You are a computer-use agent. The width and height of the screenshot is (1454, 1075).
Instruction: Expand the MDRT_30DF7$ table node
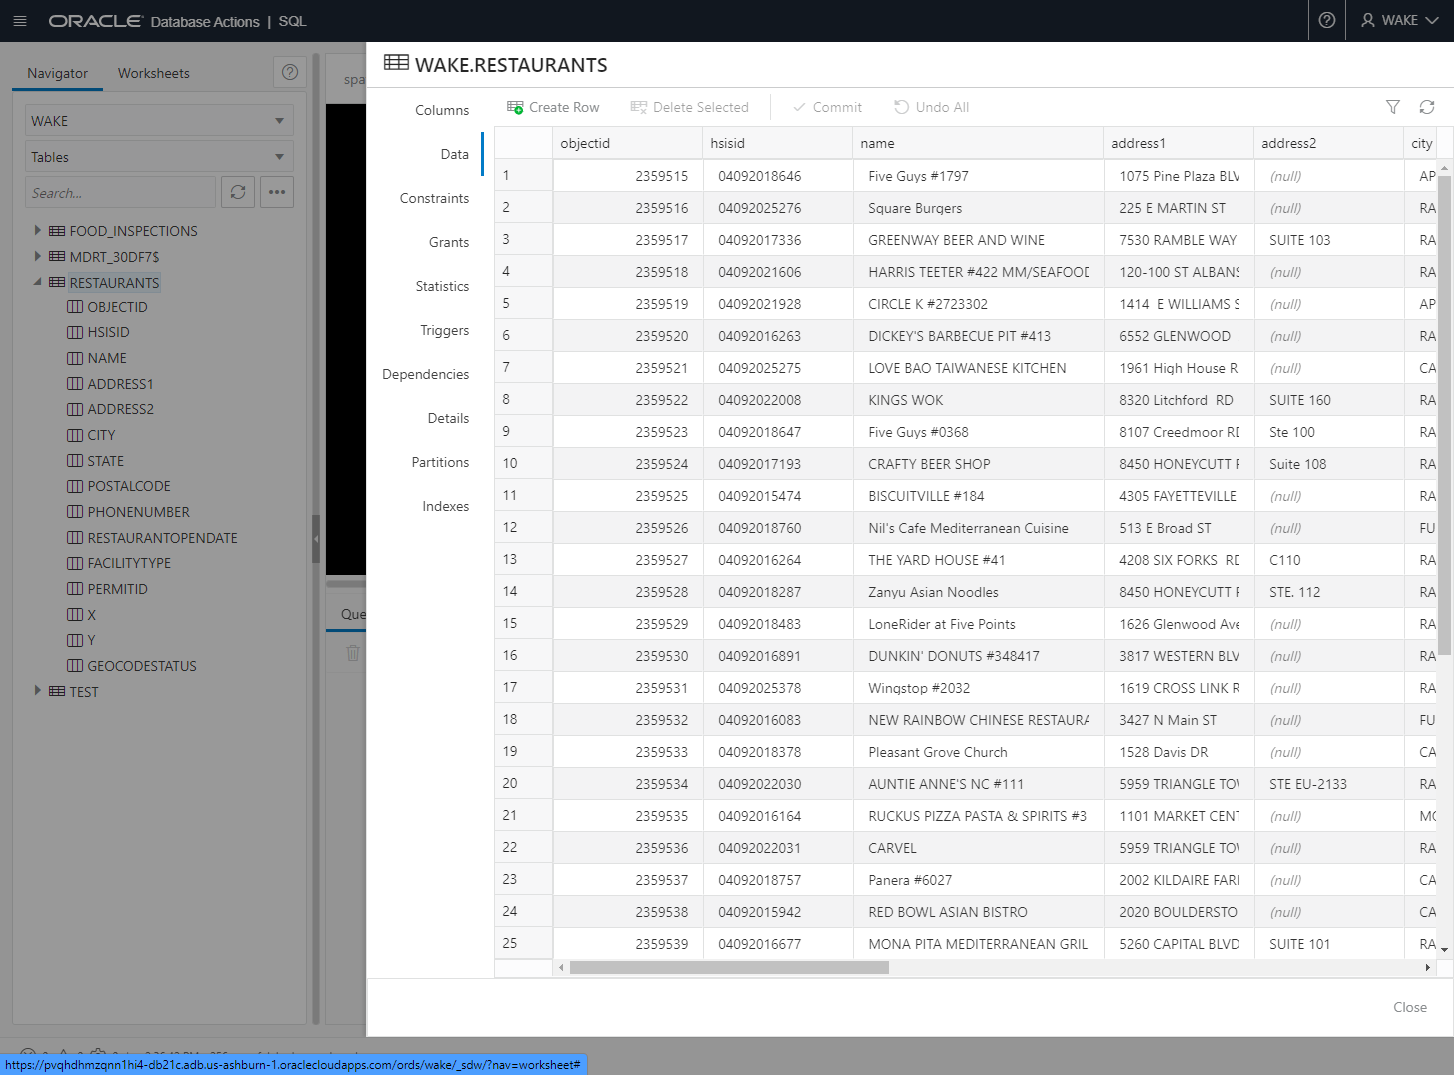(38, 256)
